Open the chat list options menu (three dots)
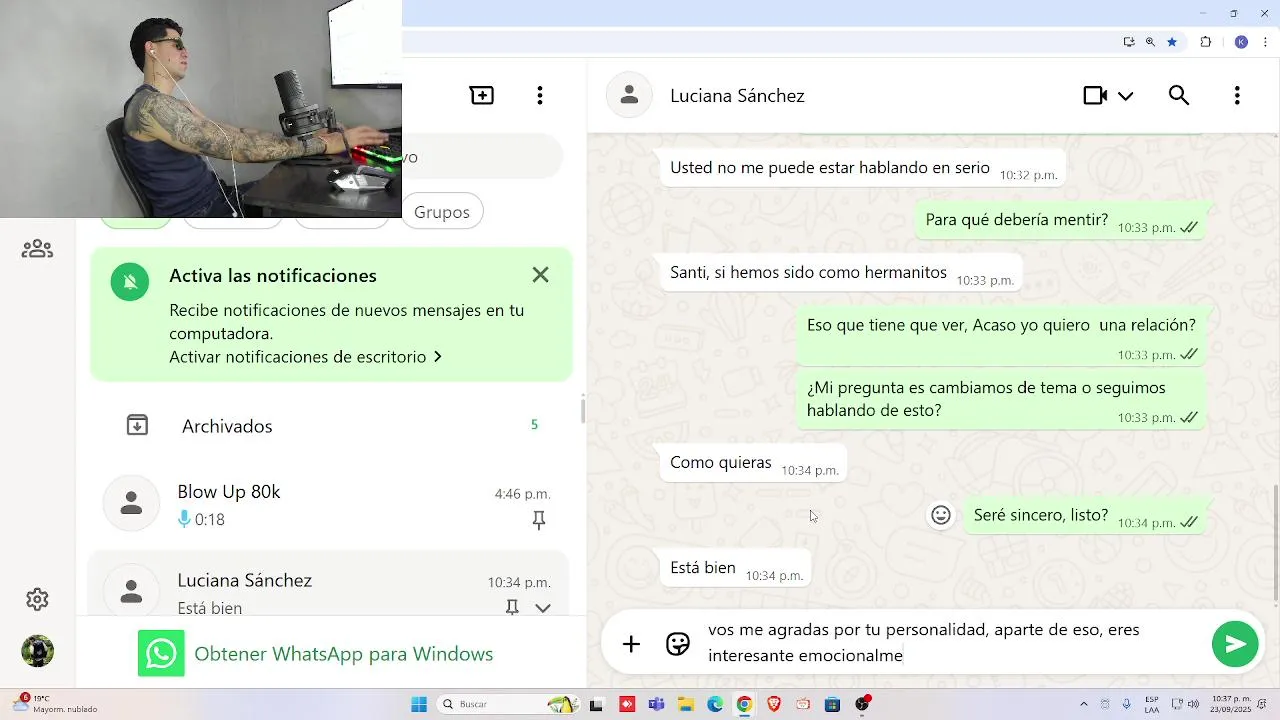1280x720 pixels. pyautogui.click(x=540, y=95)
